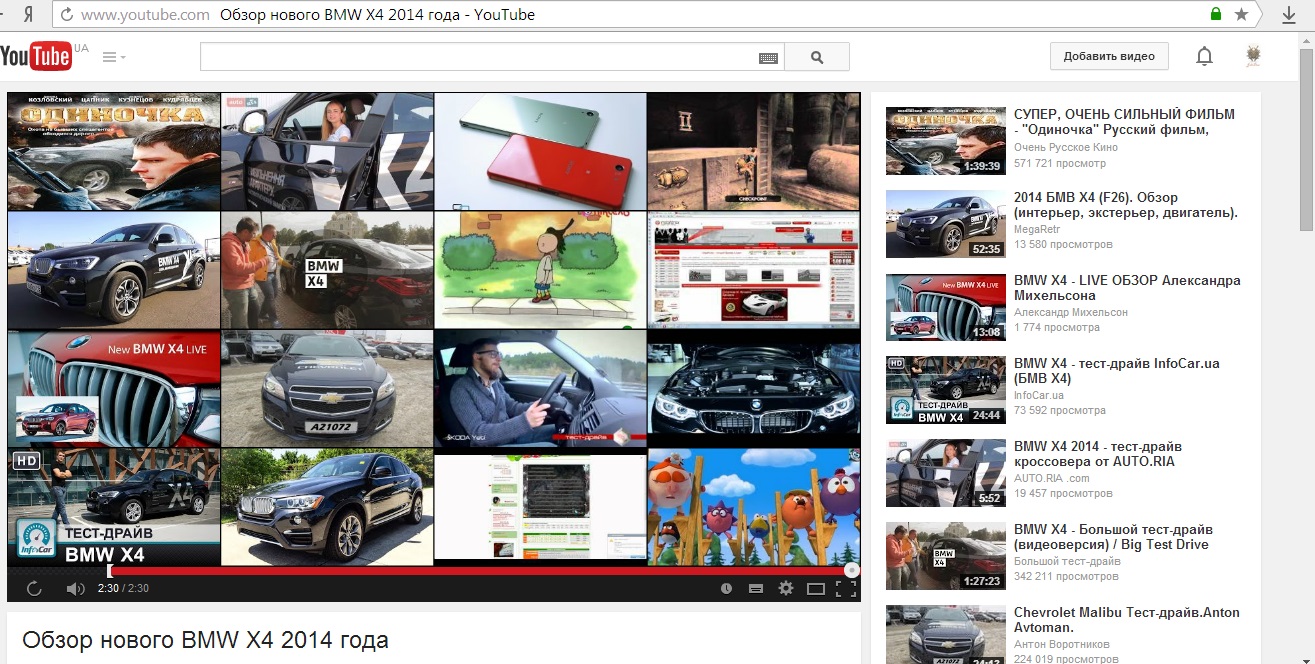Open the sidebar thumbnail with duration 52:35
The height and width of the screenshot is (664, 1315).
[946, 224]
